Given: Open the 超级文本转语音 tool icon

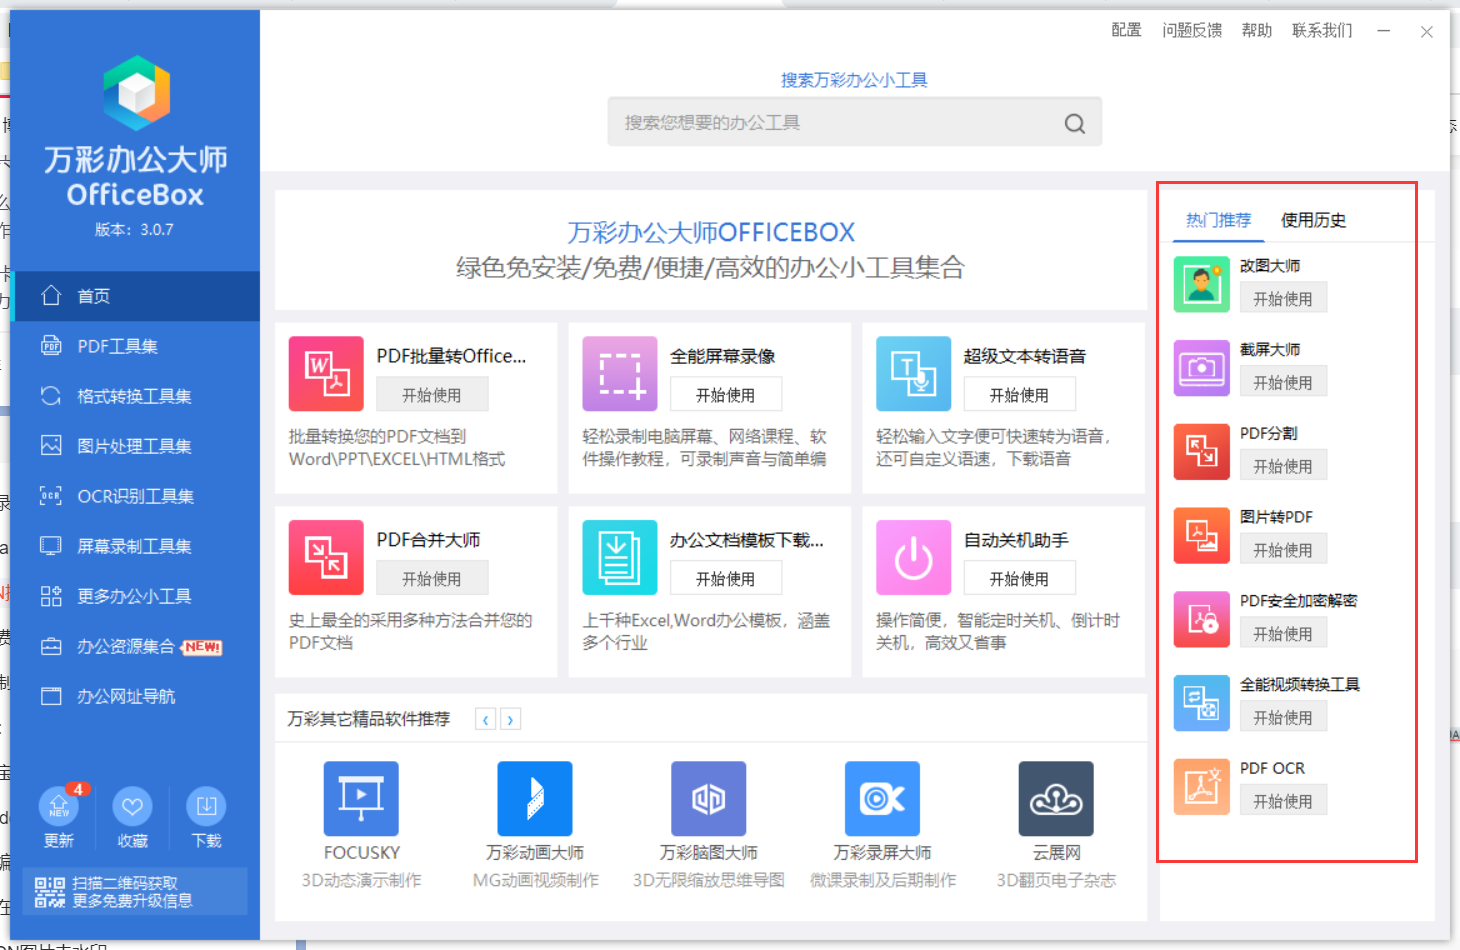Looking at the screenshot, I should click(913, 374).
